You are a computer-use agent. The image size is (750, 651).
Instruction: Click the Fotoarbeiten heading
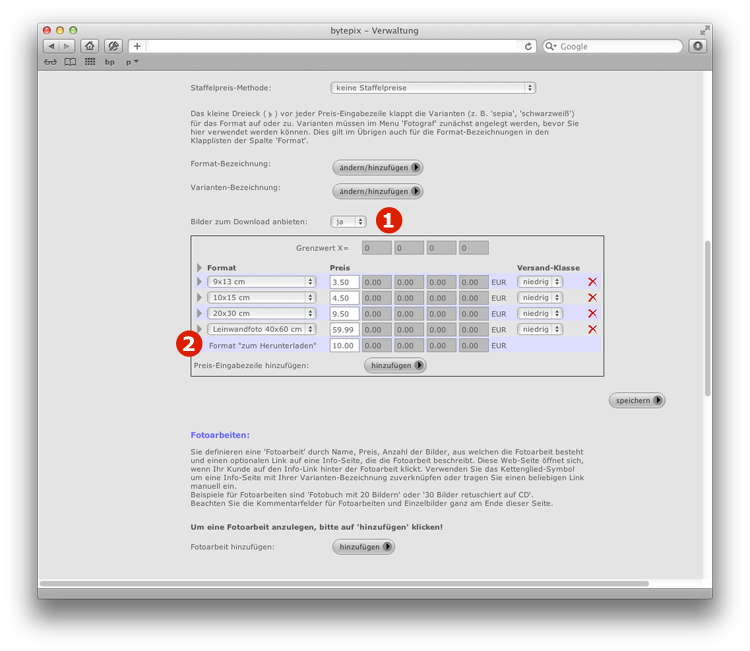tap(220, 435)
